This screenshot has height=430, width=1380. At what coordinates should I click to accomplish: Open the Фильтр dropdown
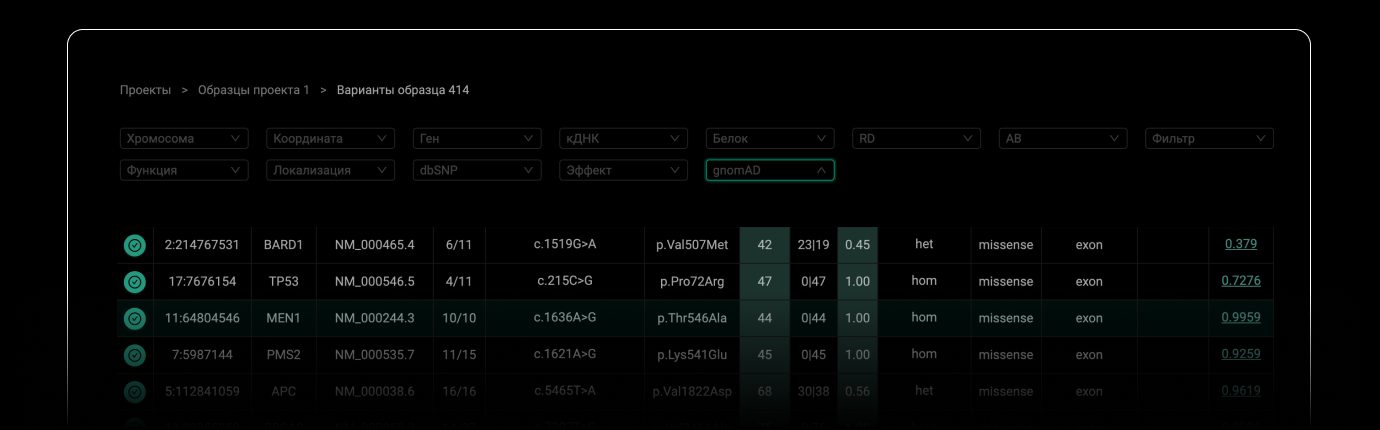[1209, 139]
